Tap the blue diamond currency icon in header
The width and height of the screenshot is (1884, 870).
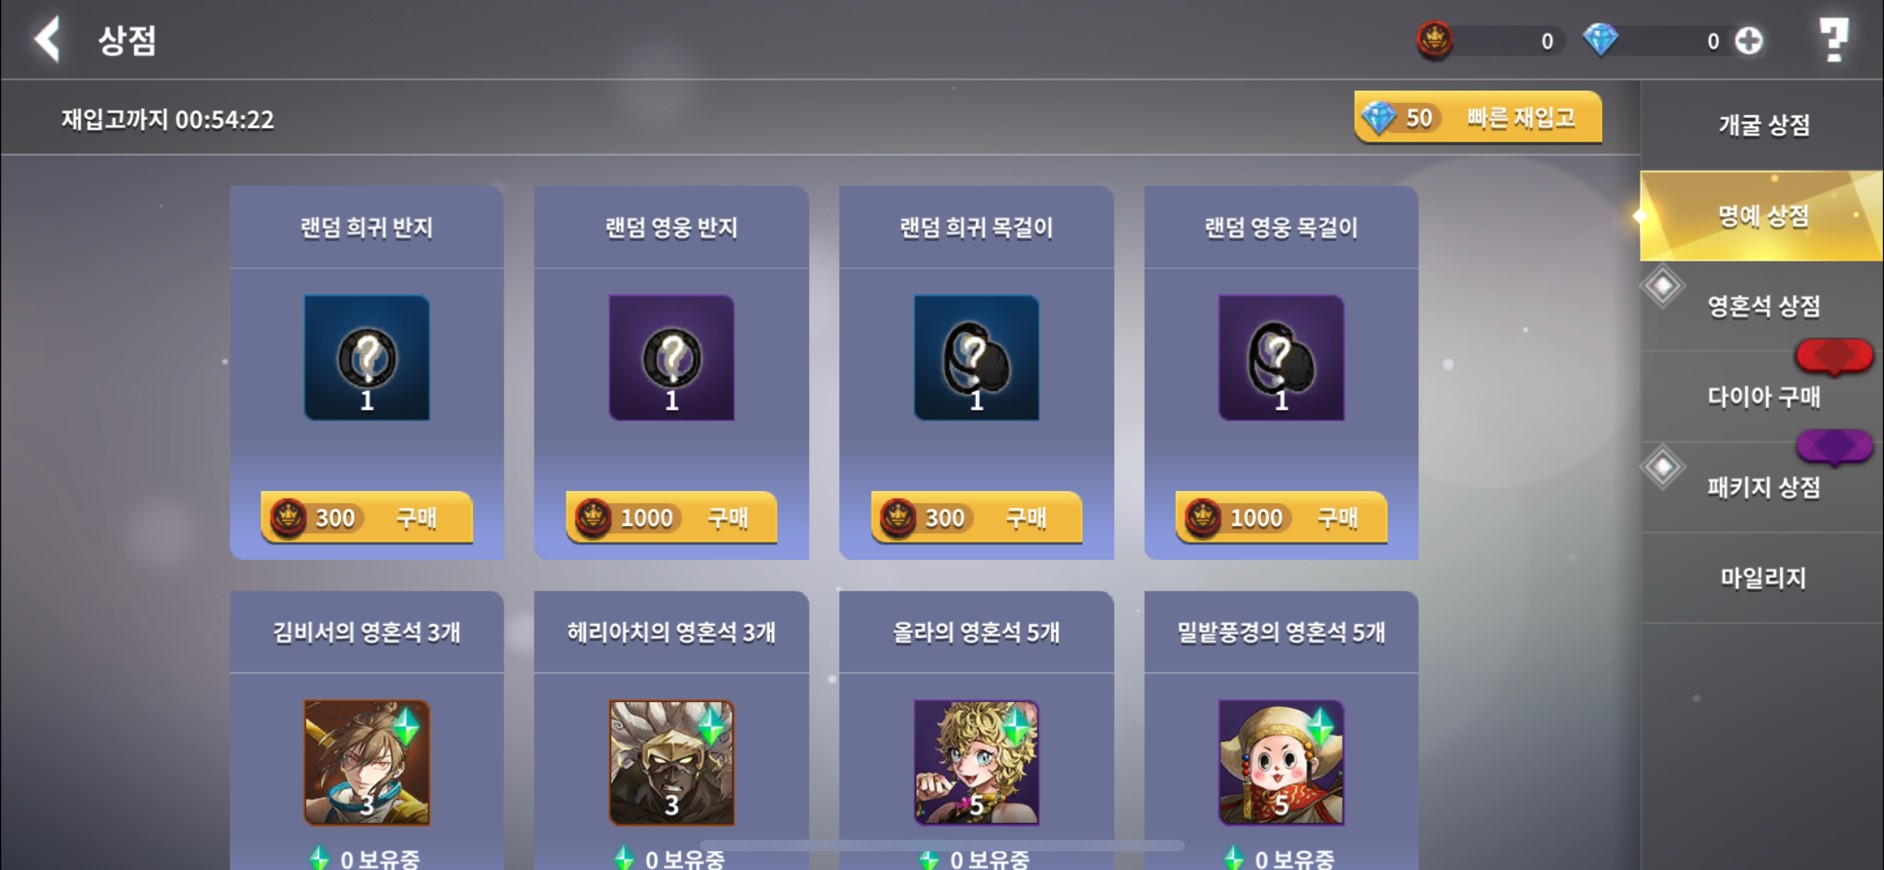(x=1600, y=40)
